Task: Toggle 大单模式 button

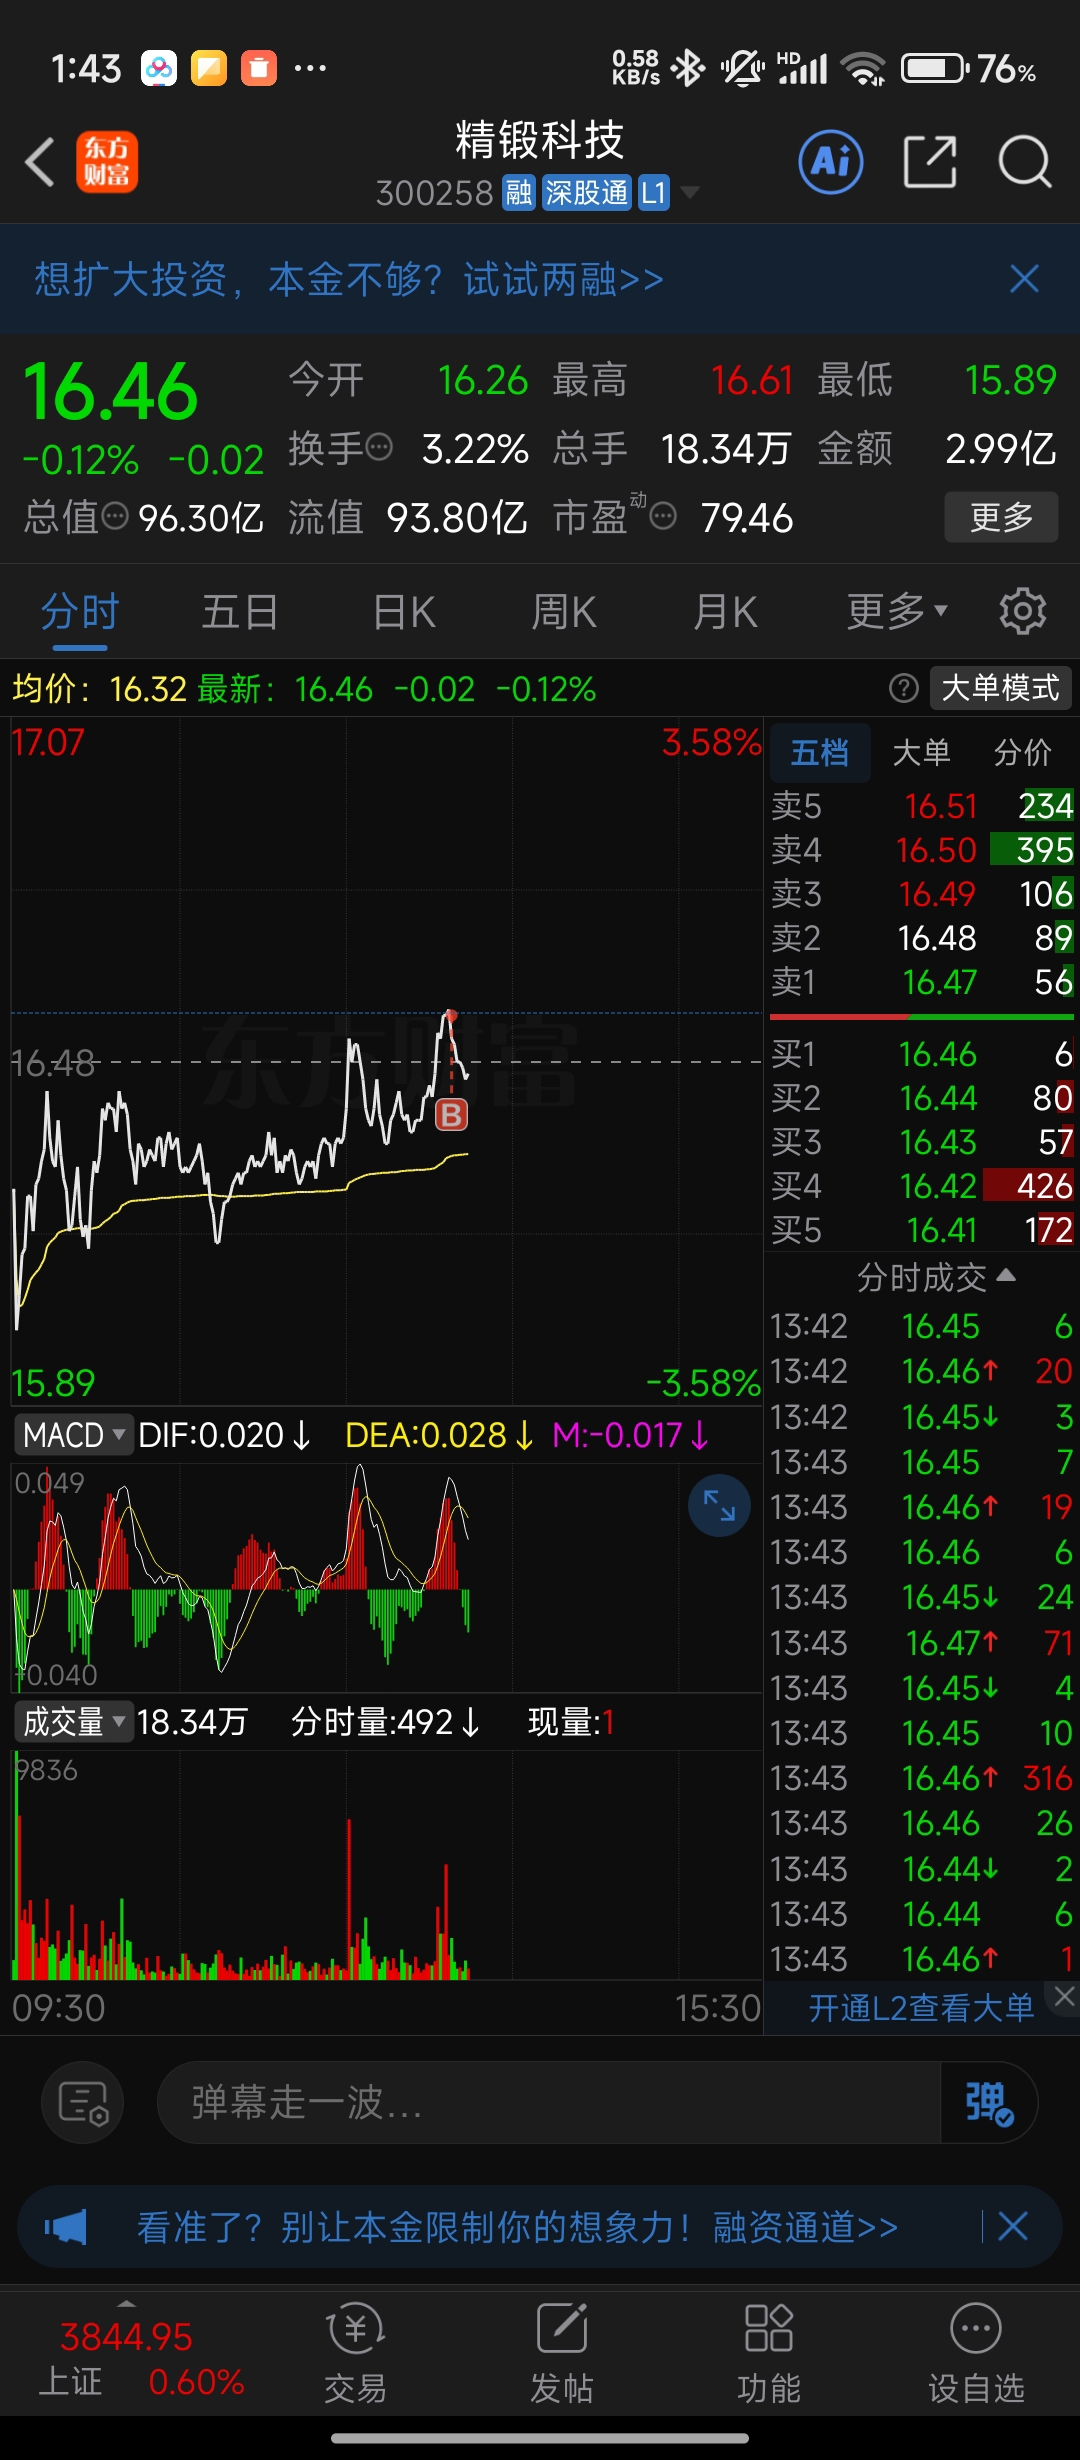Action: pos(1000,688)
